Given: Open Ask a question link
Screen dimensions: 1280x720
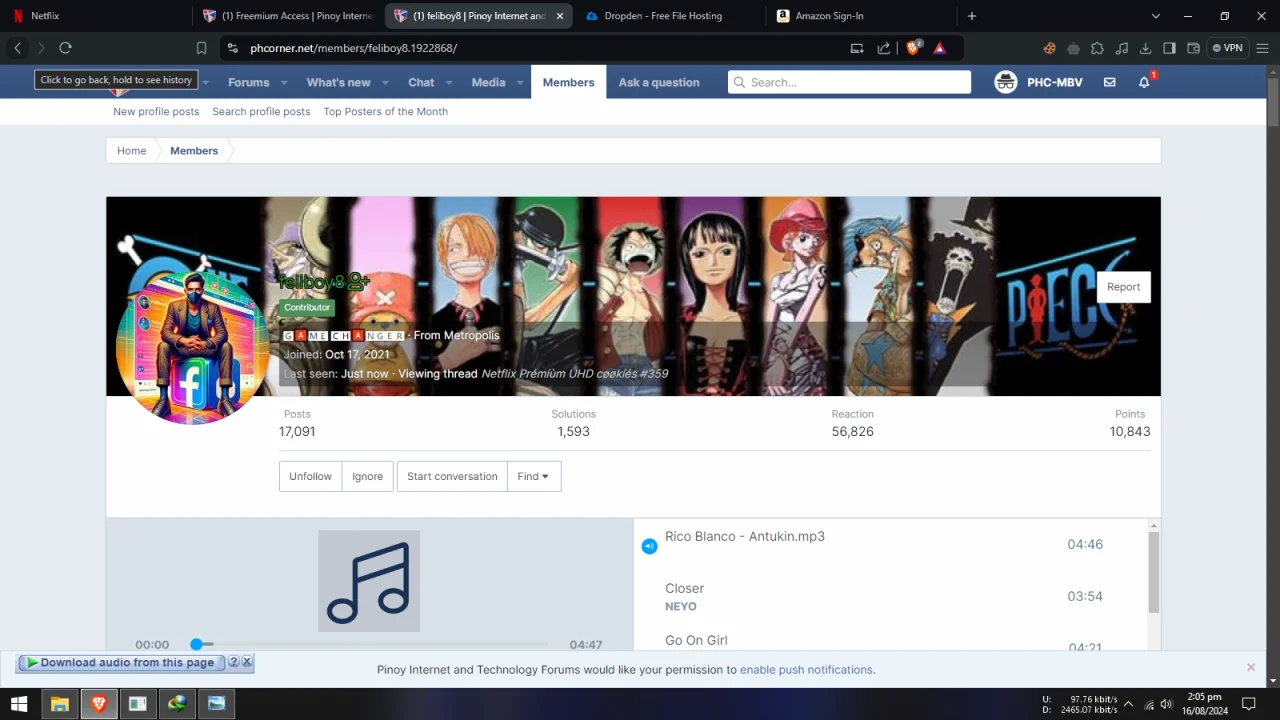Looking at the screenshot, I should [659, 83].
